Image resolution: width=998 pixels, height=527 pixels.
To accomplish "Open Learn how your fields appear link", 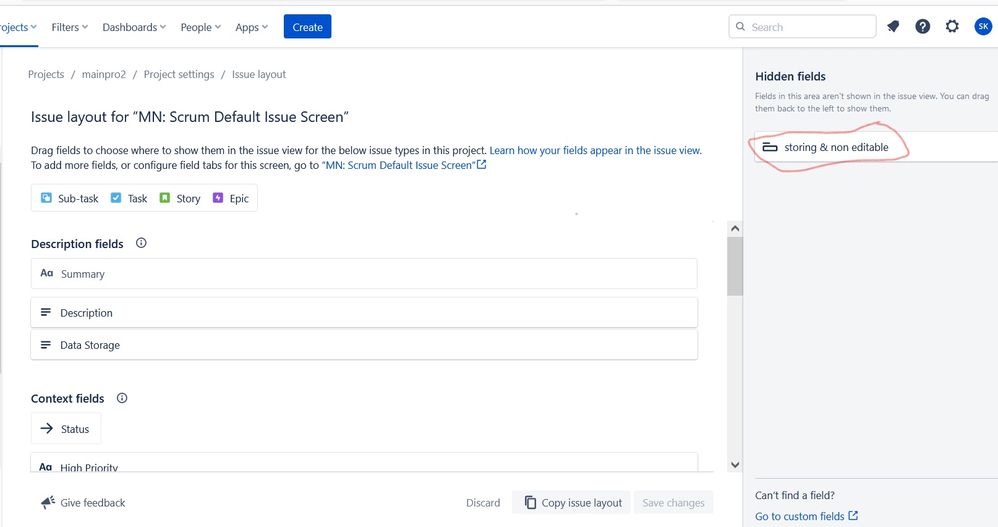I will pyautogui.click(x=595, y=150).
